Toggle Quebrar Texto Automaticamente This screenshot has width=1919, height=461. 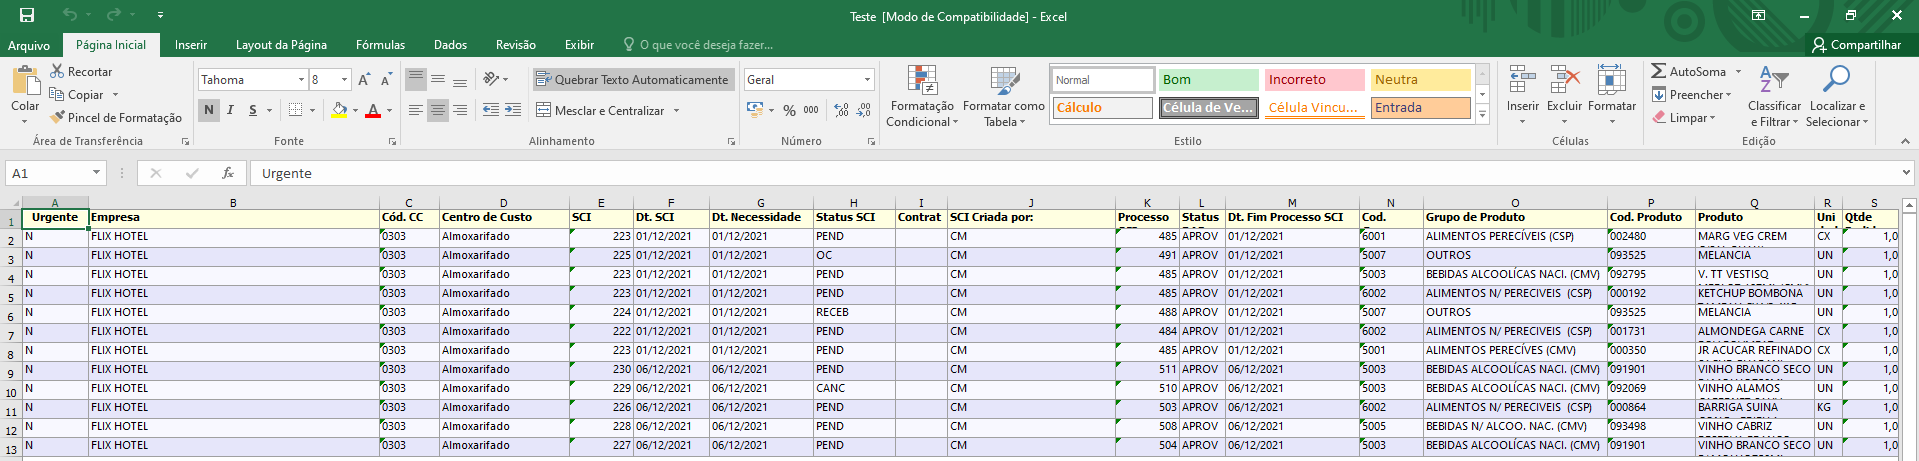633,79
